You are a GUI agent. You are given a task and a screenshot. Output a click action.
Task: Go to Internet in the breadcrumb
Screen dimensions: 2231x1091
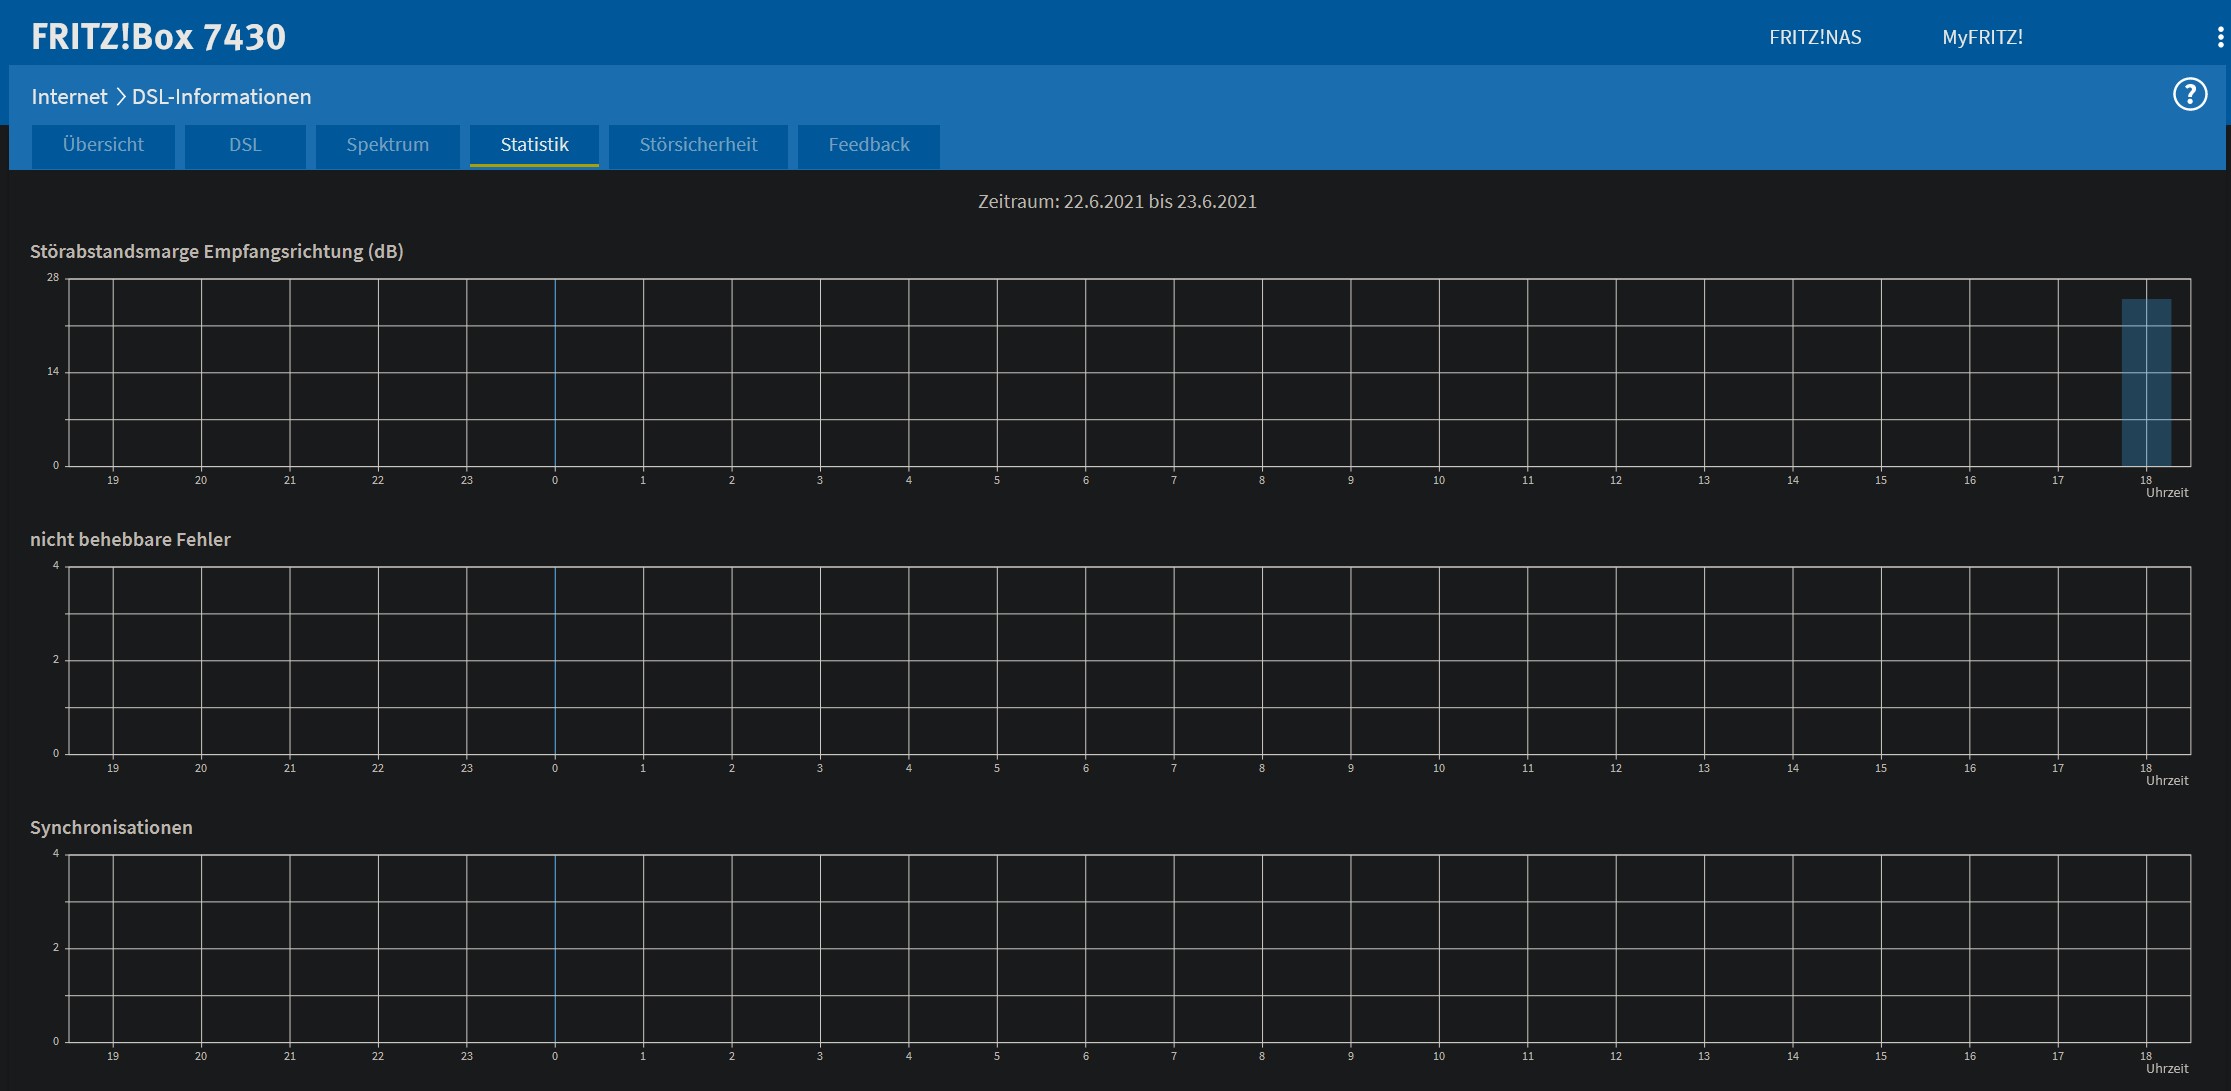(x=68, y=97)
